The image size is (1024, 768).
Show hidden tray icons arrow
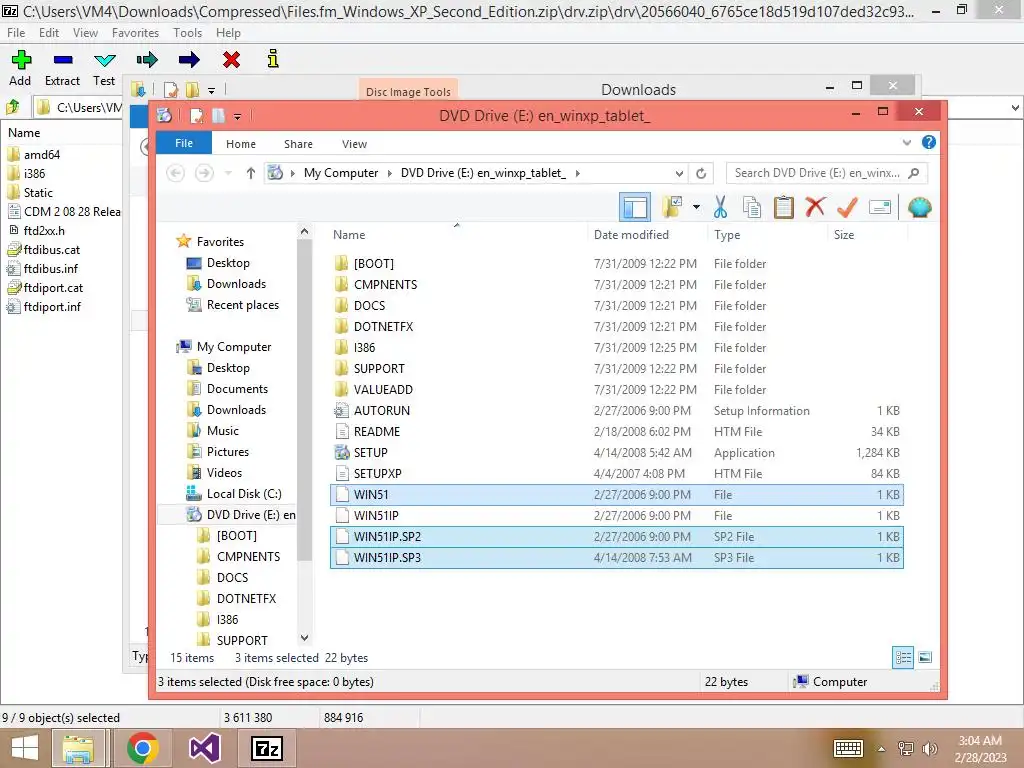(x=881, y=749)
